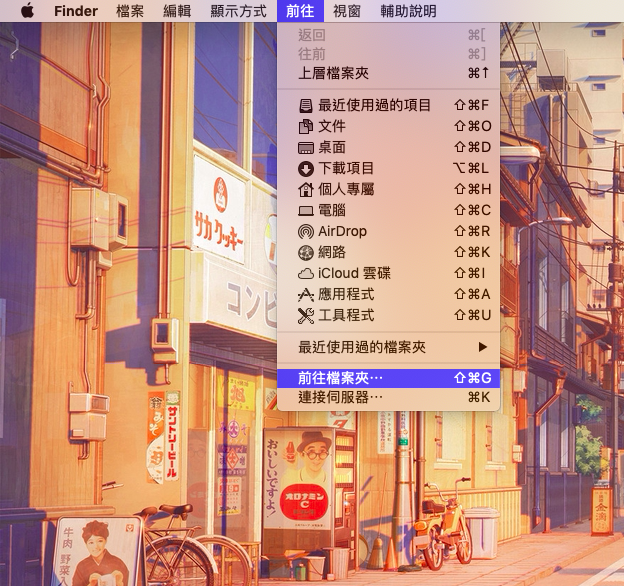Click the 最近使用過的項目 icon in menu

(x=306, y=105)
